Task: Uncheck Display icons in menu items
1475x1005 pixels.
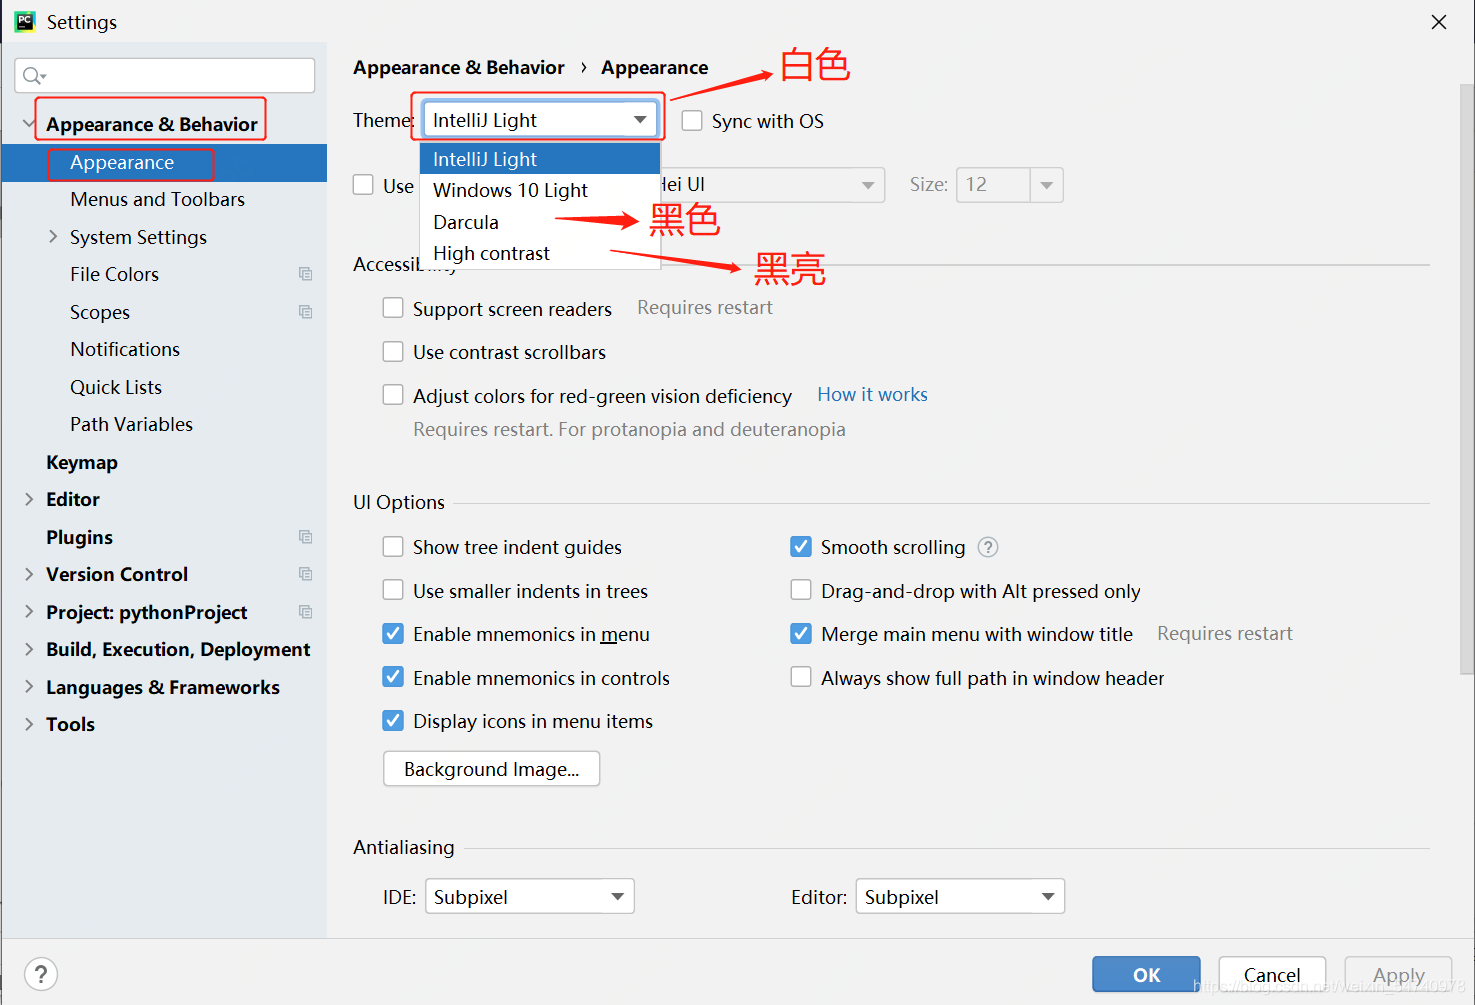Action: (x=393, y=721)
